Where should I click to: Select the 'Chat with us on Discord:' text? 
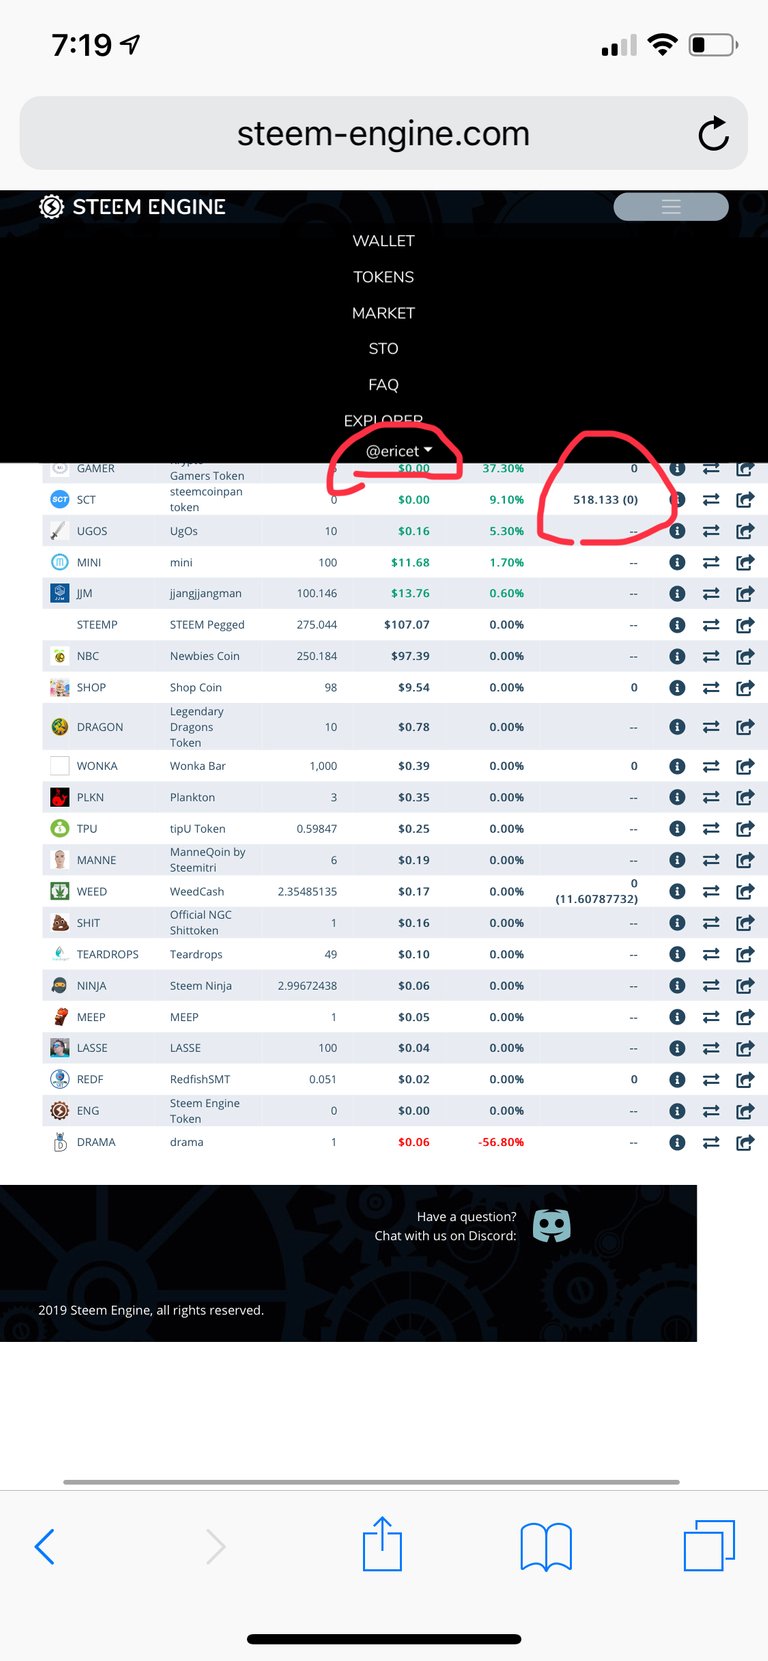[x=445, y=1236]
